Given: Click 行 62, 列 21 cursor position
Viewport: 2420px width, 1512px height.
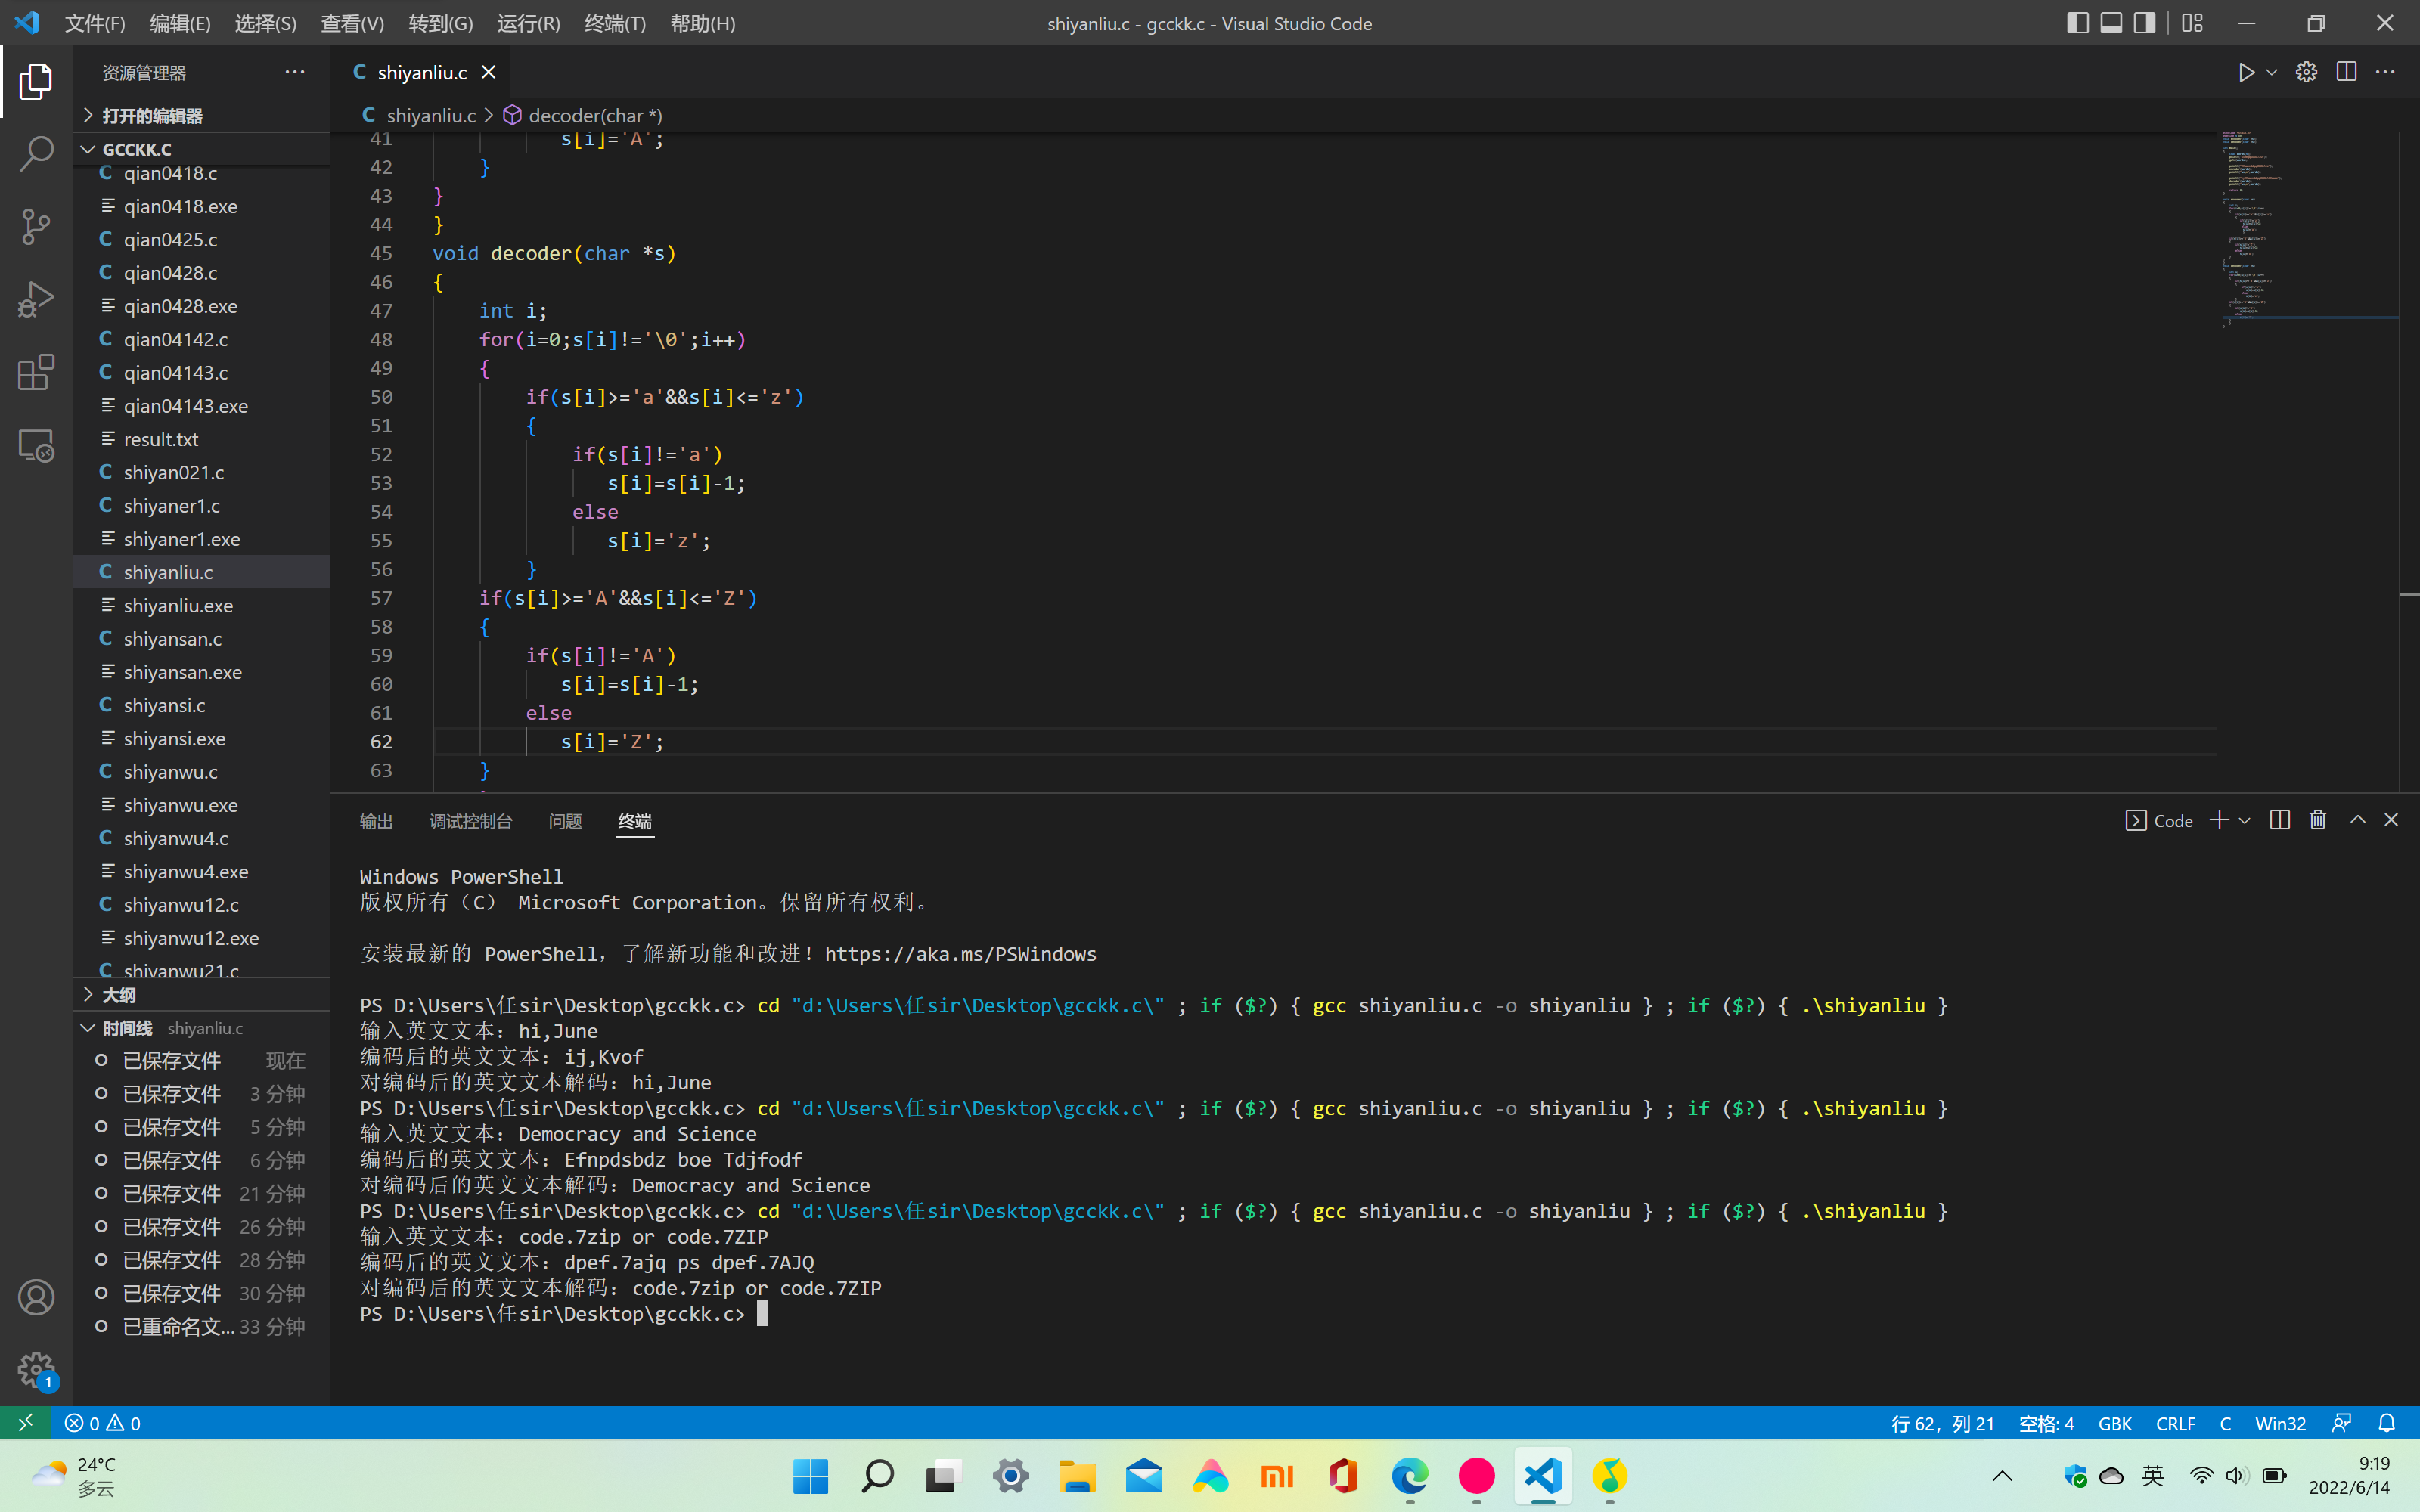Looking at the screenshot, I should 1942,1423.
